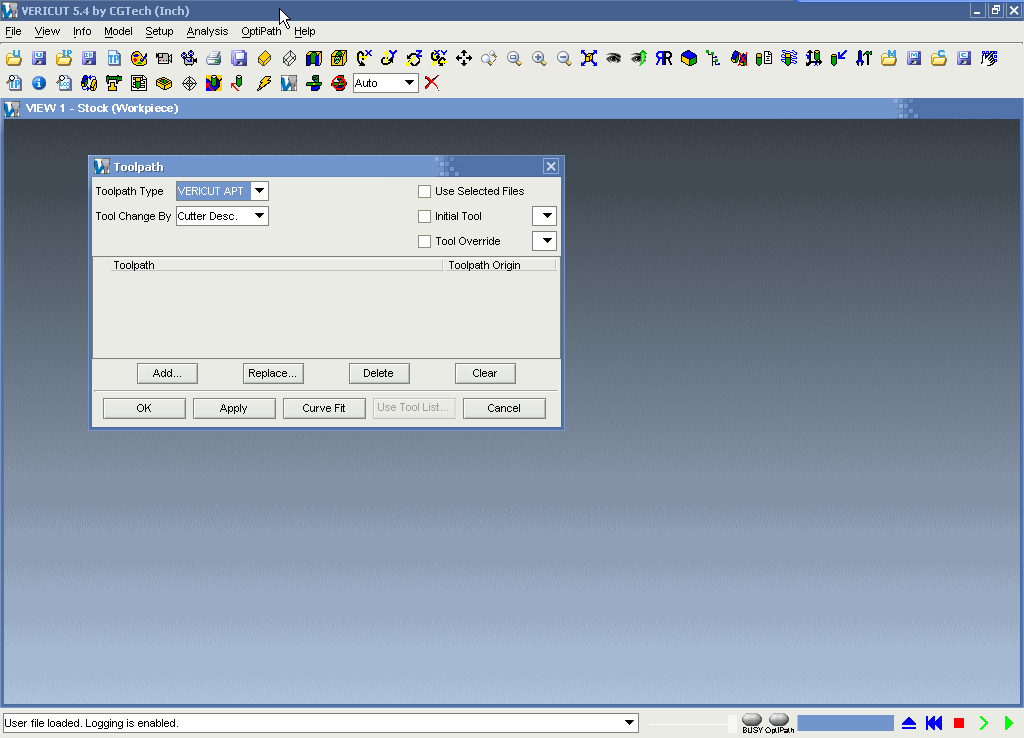Click the TP document toolpath icon

[x=114, y=58]
